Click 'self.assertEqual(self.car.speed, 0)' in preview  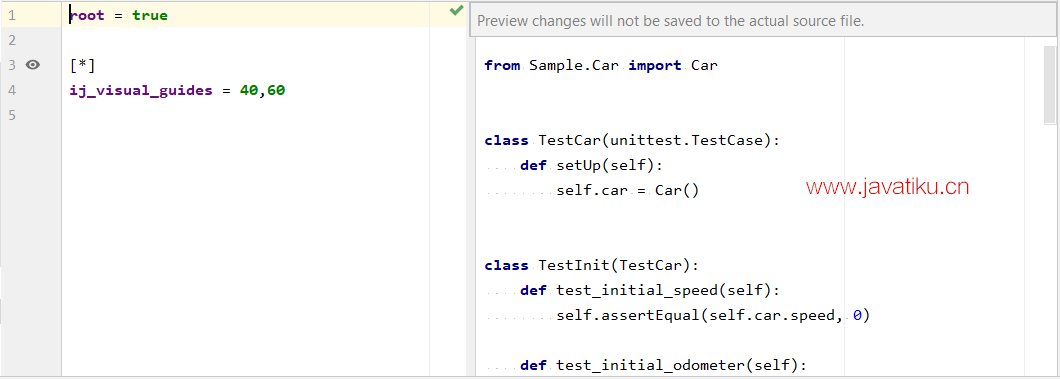(713, 315)
